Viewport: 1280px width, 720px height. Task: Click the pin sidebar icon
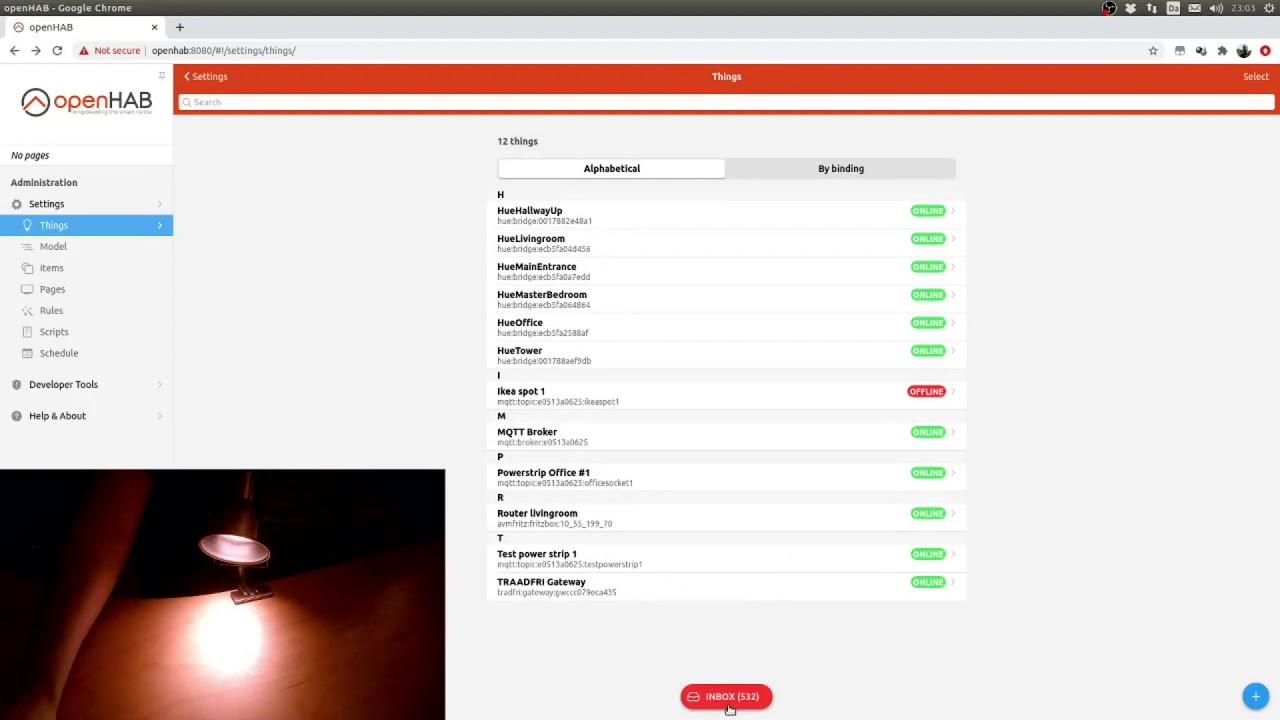tap(161, 76)
